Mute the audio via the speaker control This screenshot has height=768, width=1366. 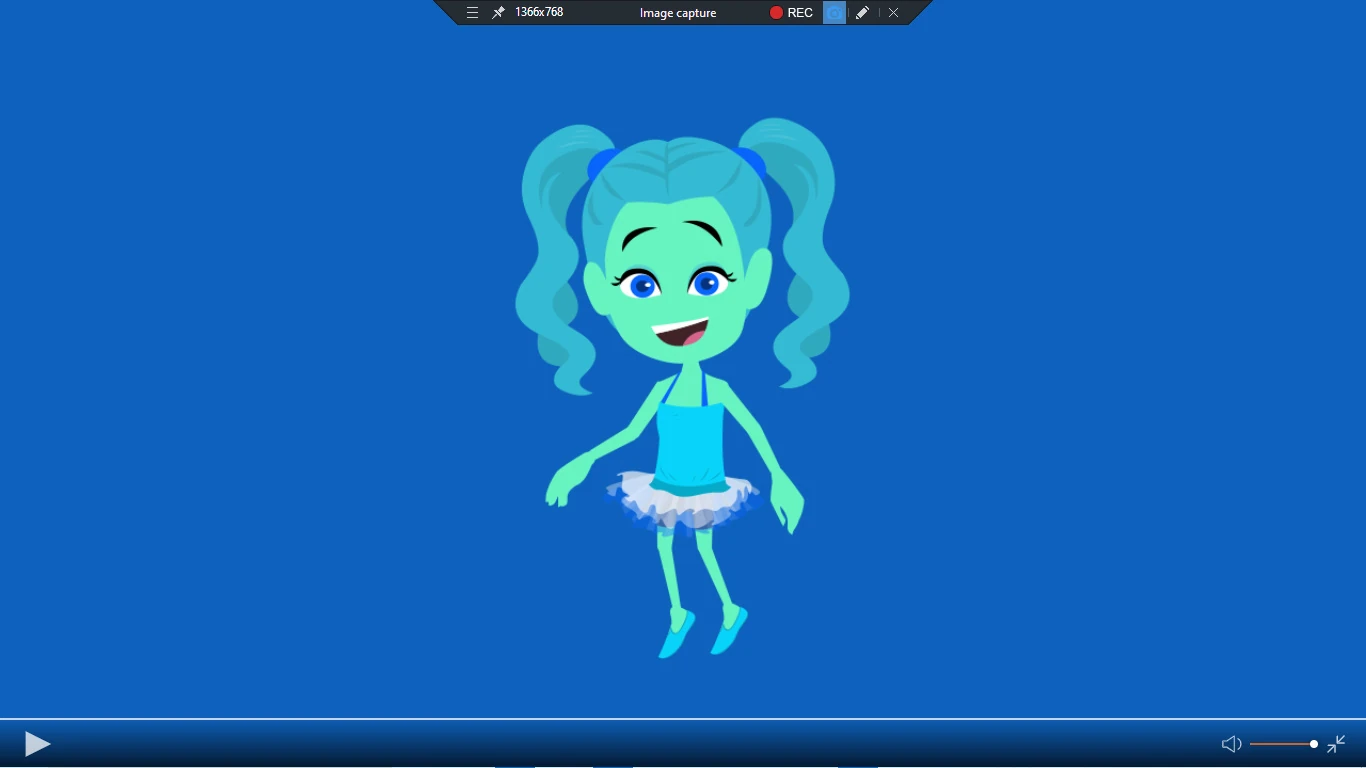point(1231,744)
